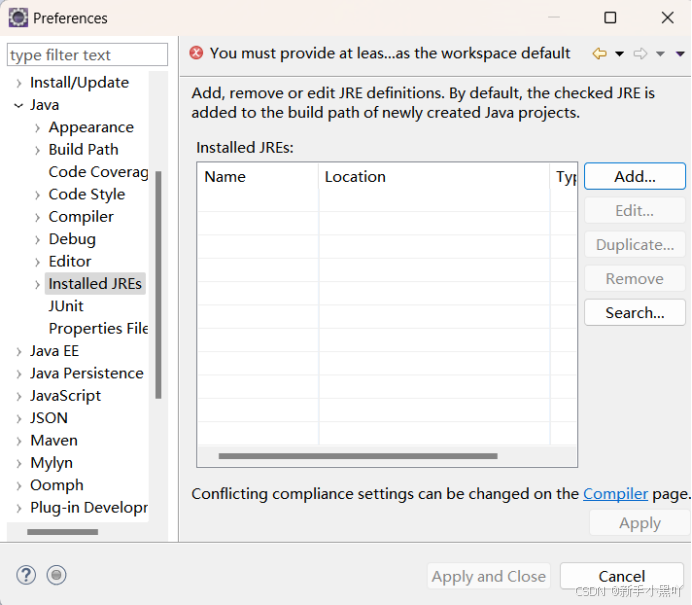Click the Type column header
Image resolution: width=692 pixels, height=605 pixels.
[564, 177]
